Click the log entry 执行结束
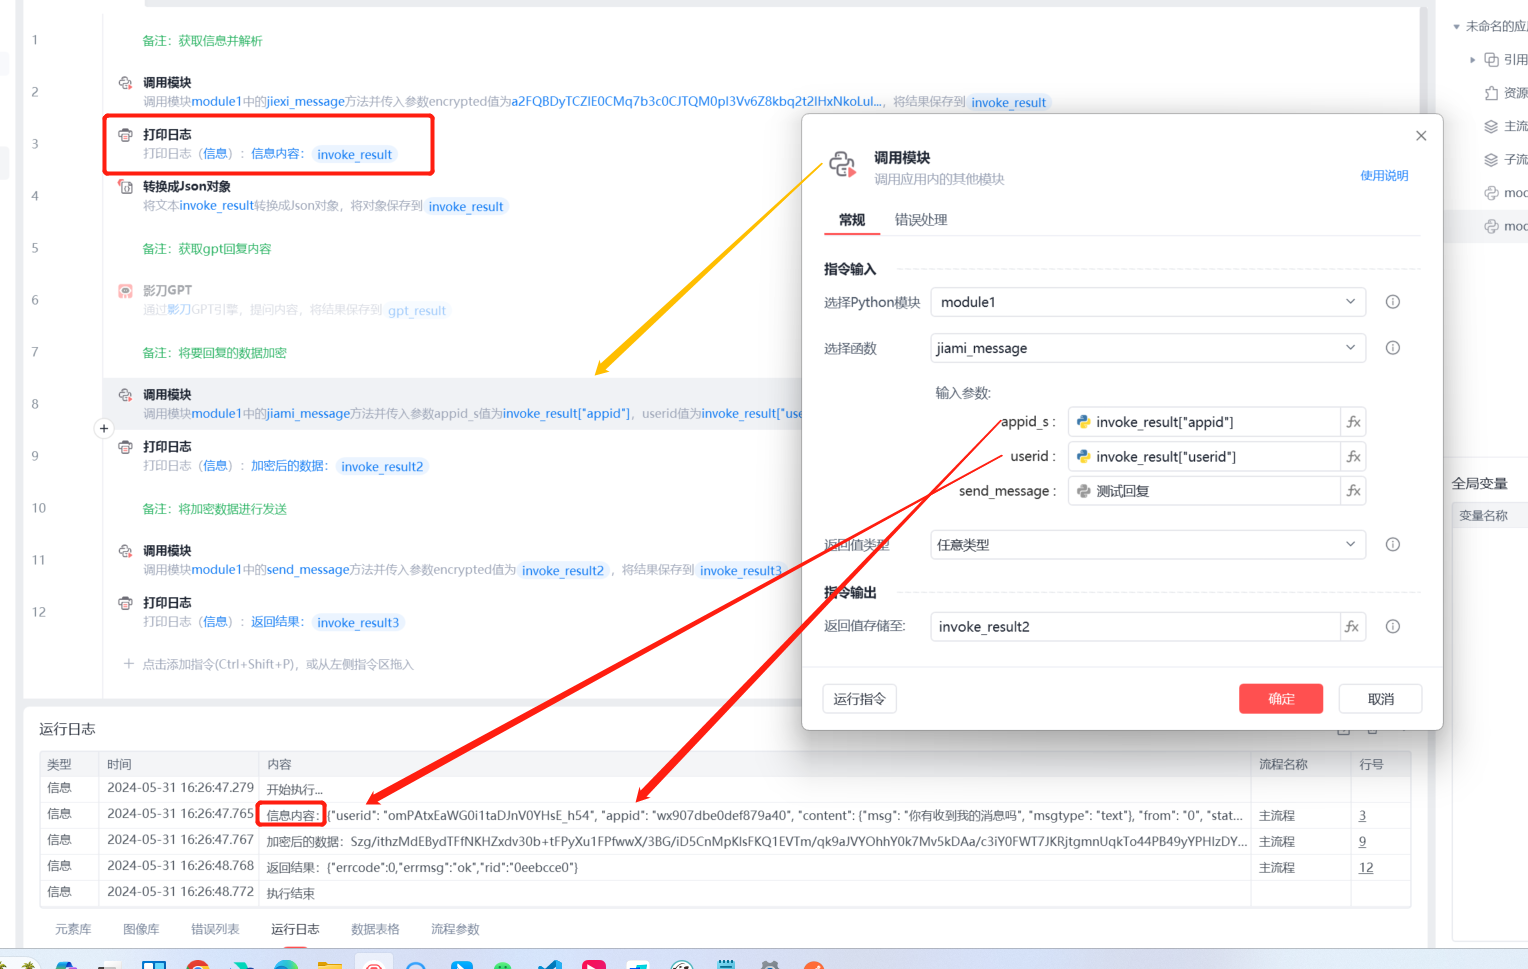 pyautogui.click(x=290, y=894)
